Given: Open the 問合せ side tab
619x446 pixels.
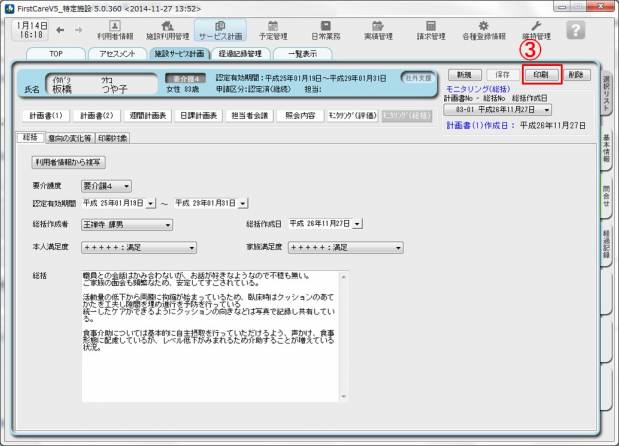Looking at the screenshot, I should [607, 196].
